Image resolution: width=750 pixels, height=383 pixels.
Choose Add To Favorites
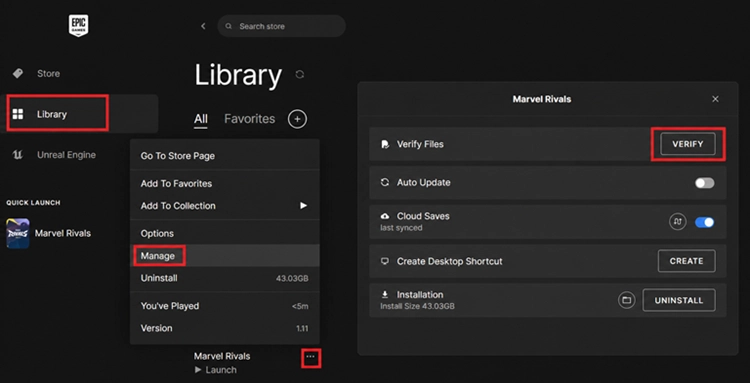pos(225,184)
